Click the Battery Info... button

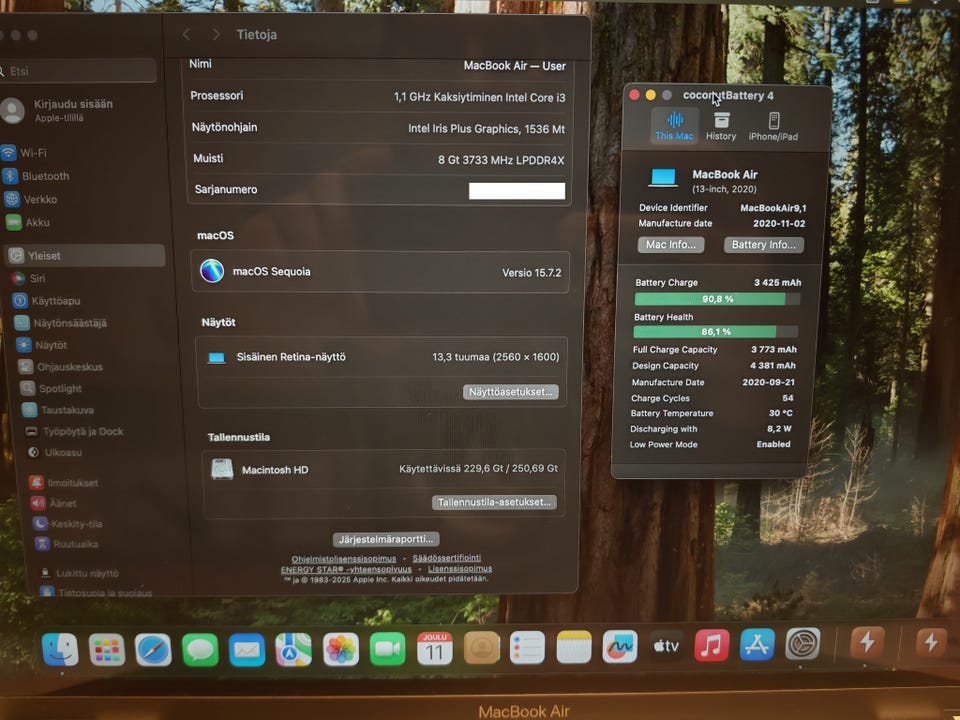pyautogui.click(x=764, y=245)
